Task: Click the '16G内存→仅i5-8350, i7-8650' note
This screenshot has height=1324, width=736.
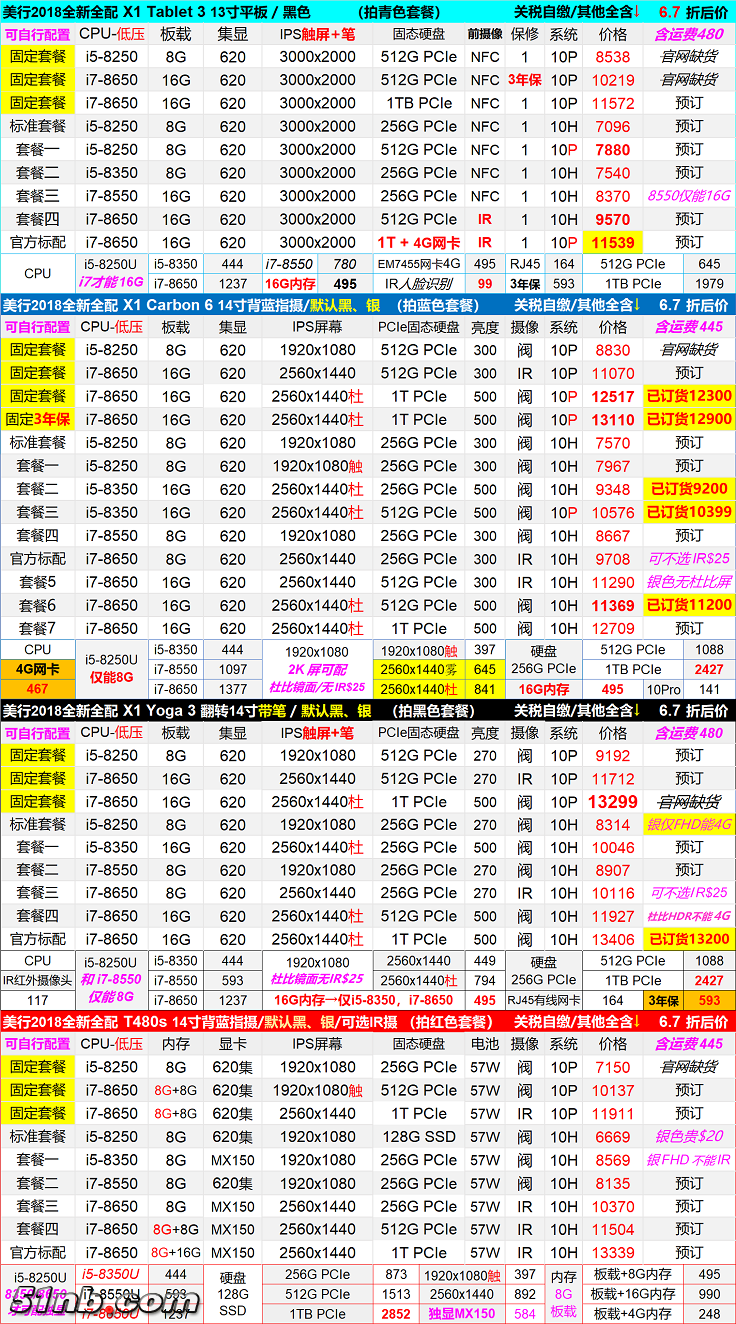Action: pyautogui.click(x=364, y=1000)
